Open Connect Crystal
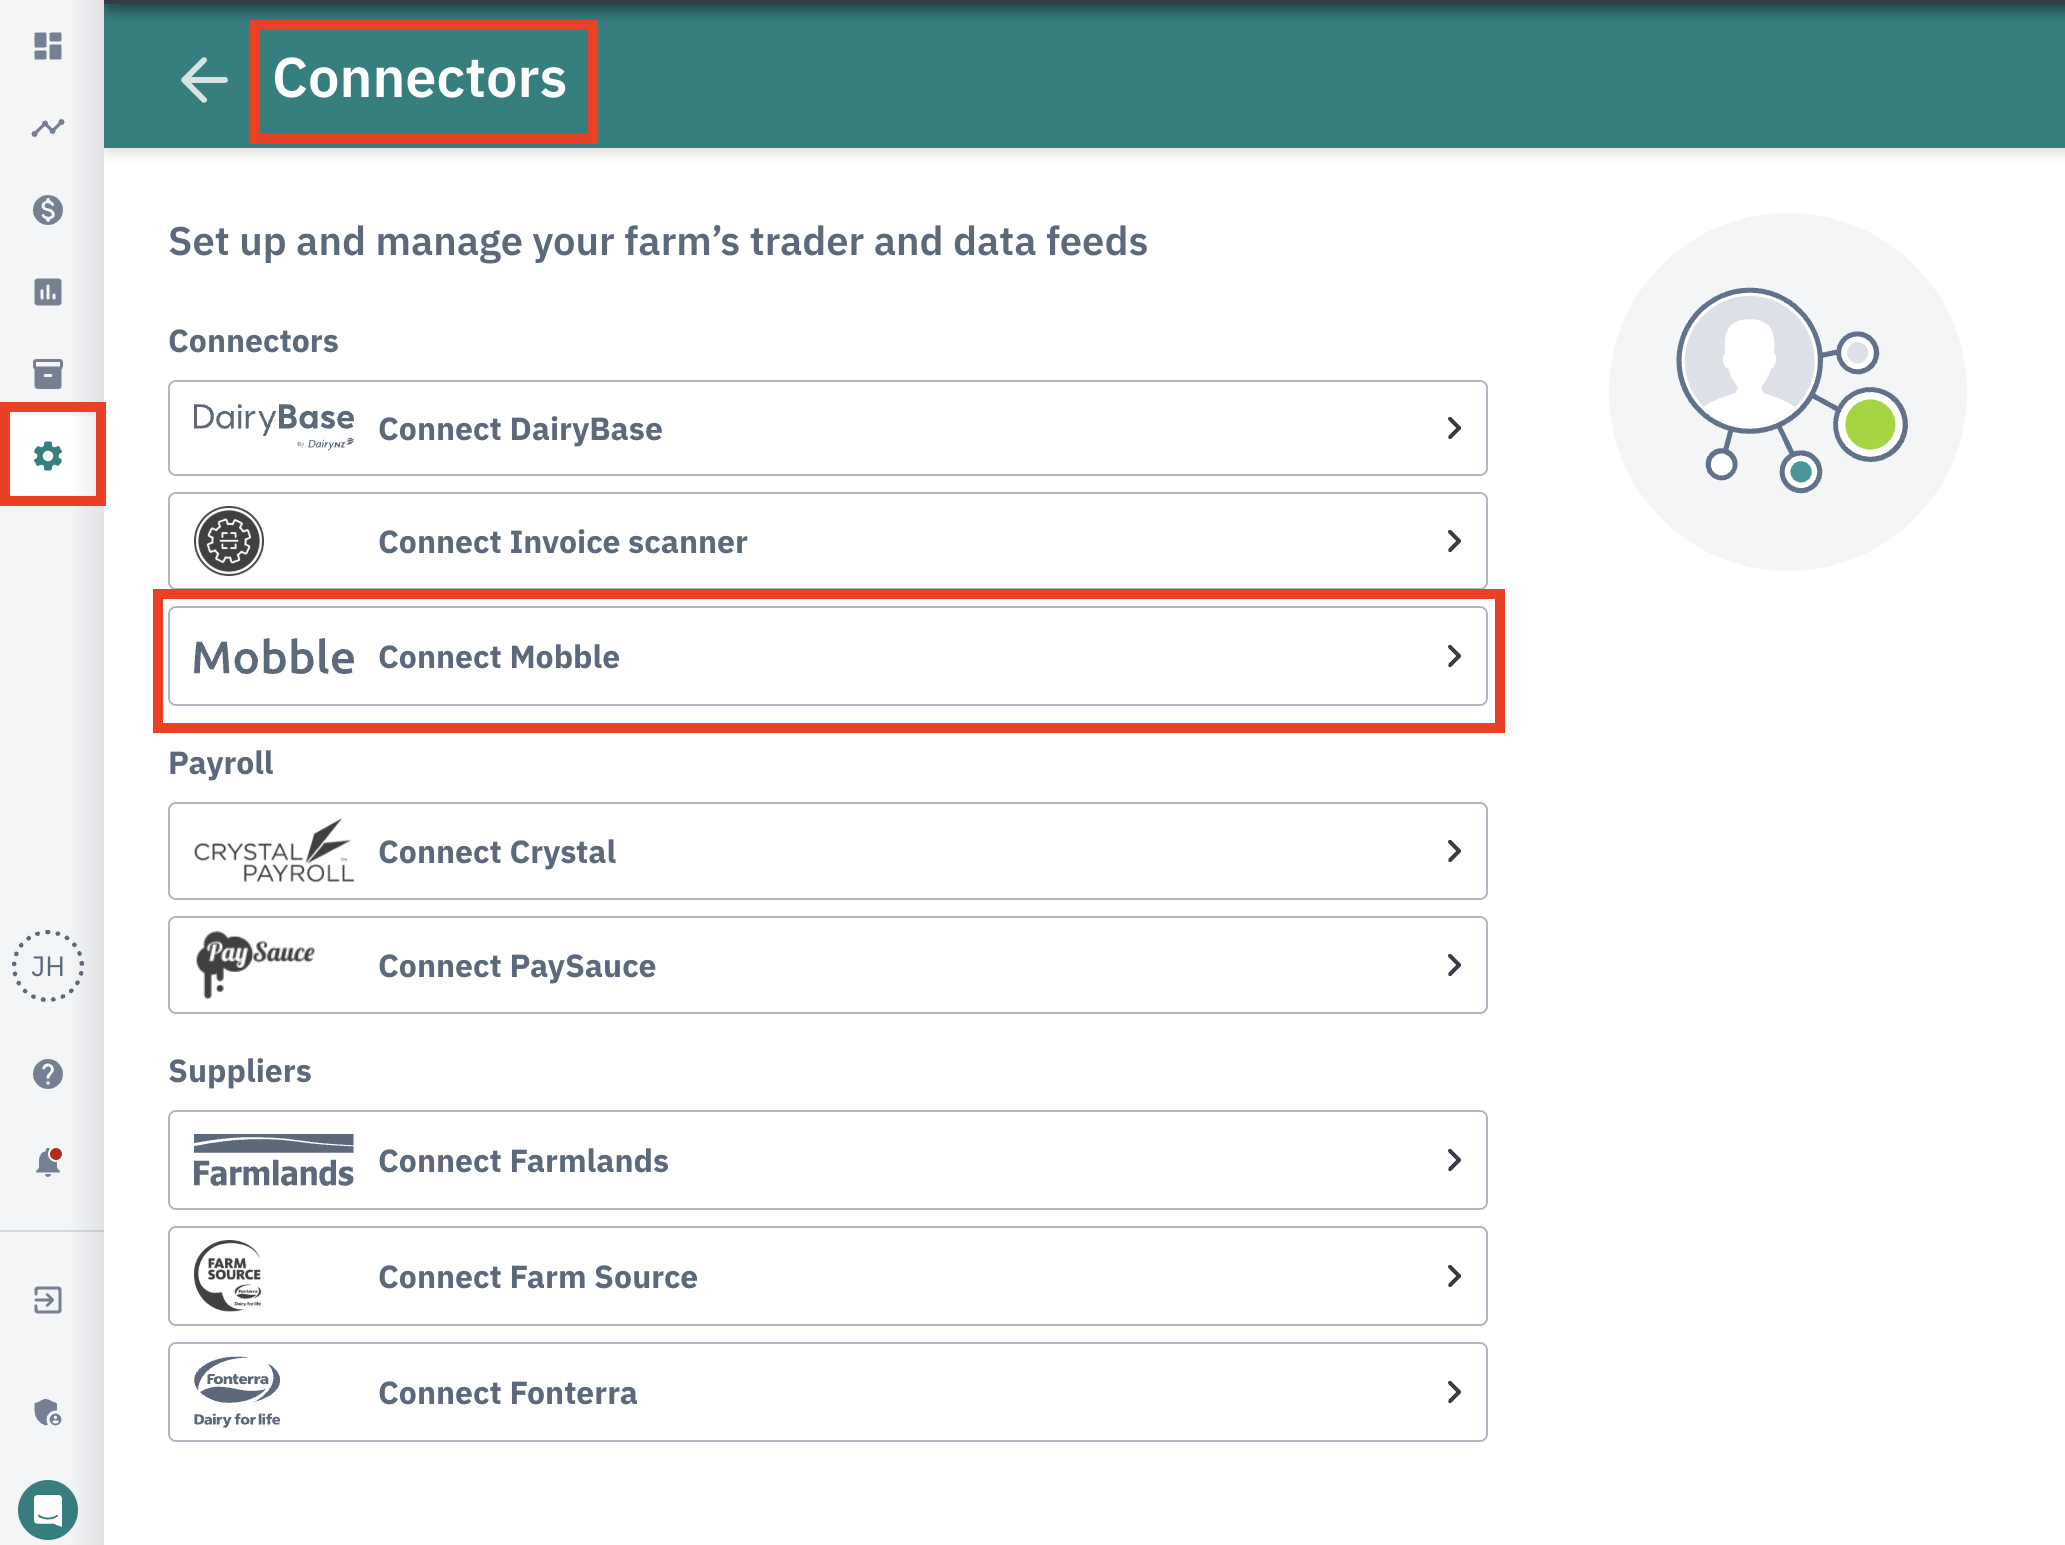Image resolution: width=2065 pixels, height=1545 pixels. pos(828,851)
